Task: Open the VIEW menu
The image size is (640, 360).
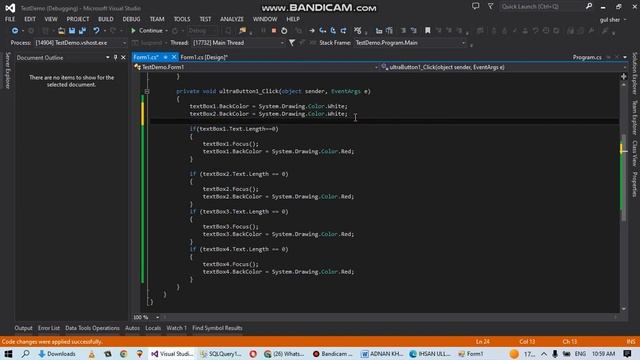Action: click(51, 19)
